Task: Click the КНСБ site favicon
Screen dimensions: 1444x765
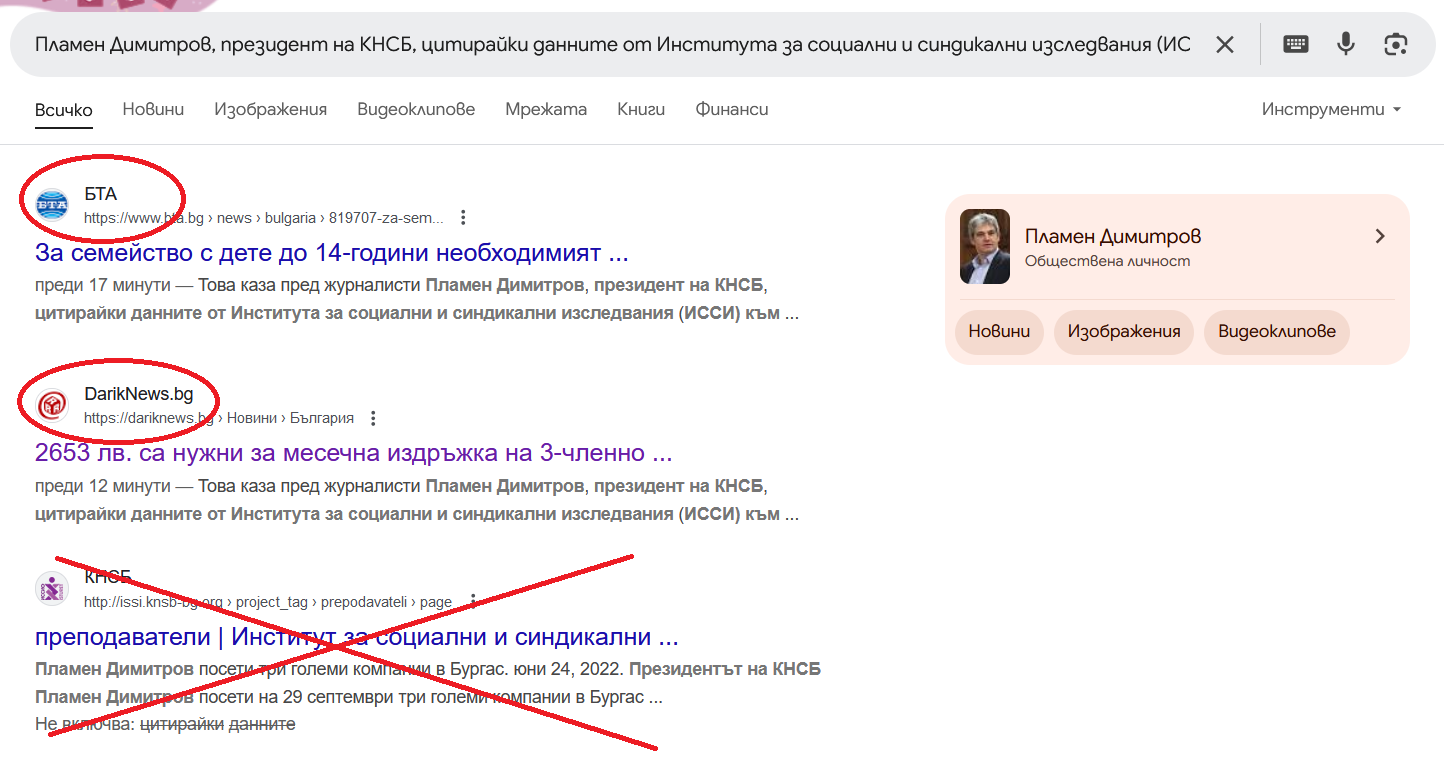Action: click(x=50, y=588)
